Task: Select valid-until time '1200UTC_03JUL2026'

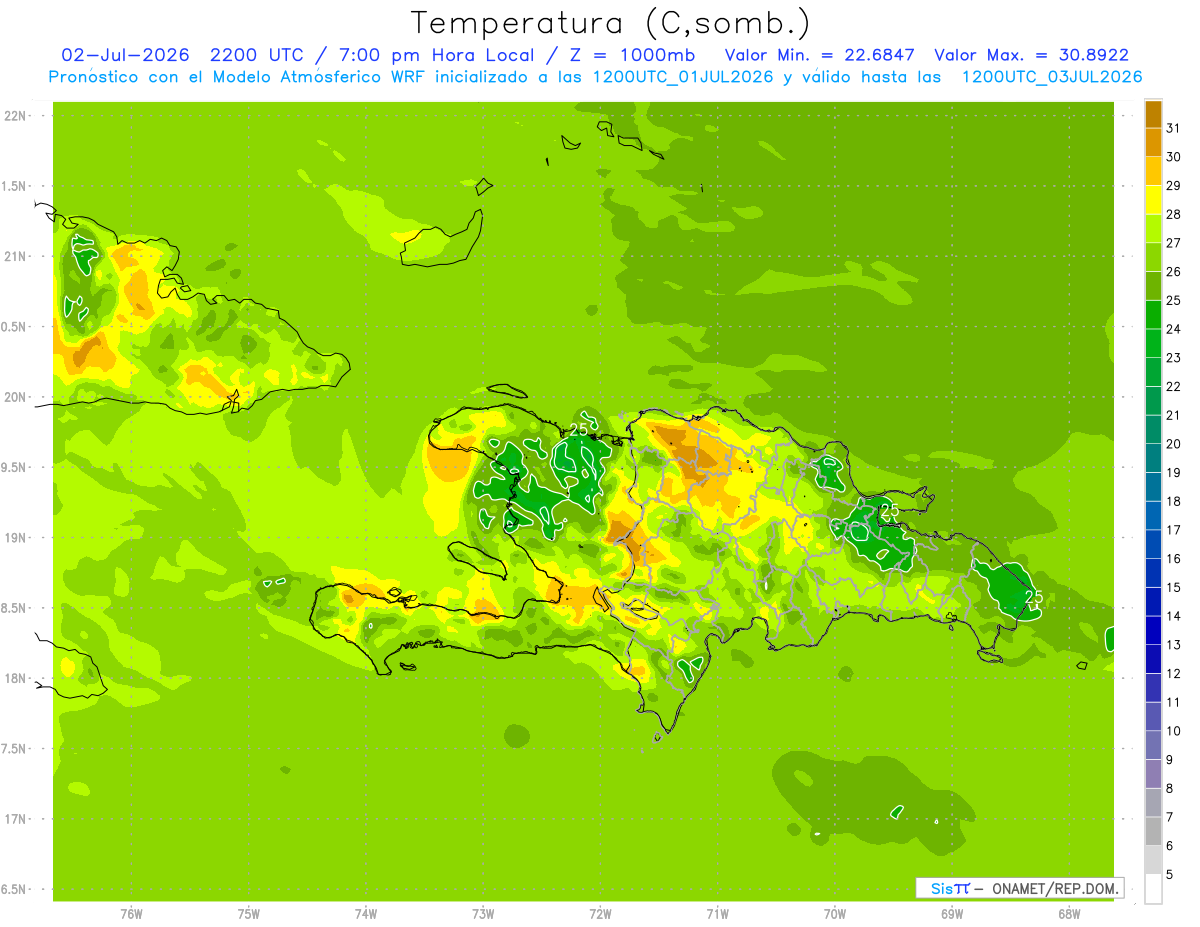Action: tap(1052, 77)
